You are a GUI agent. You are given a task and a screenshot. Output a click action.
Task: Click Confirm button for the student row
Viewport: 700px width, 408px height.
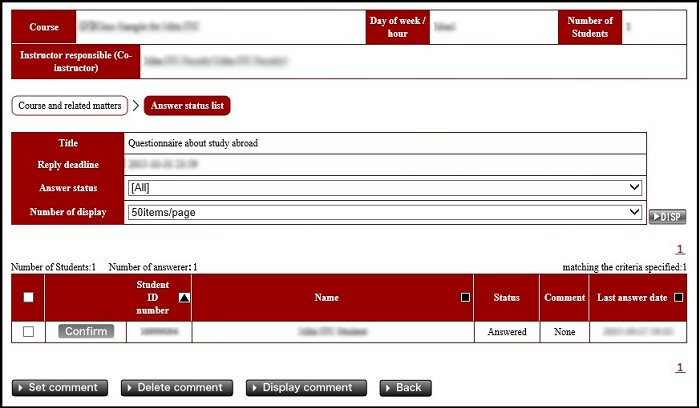[x=86, y=331]
